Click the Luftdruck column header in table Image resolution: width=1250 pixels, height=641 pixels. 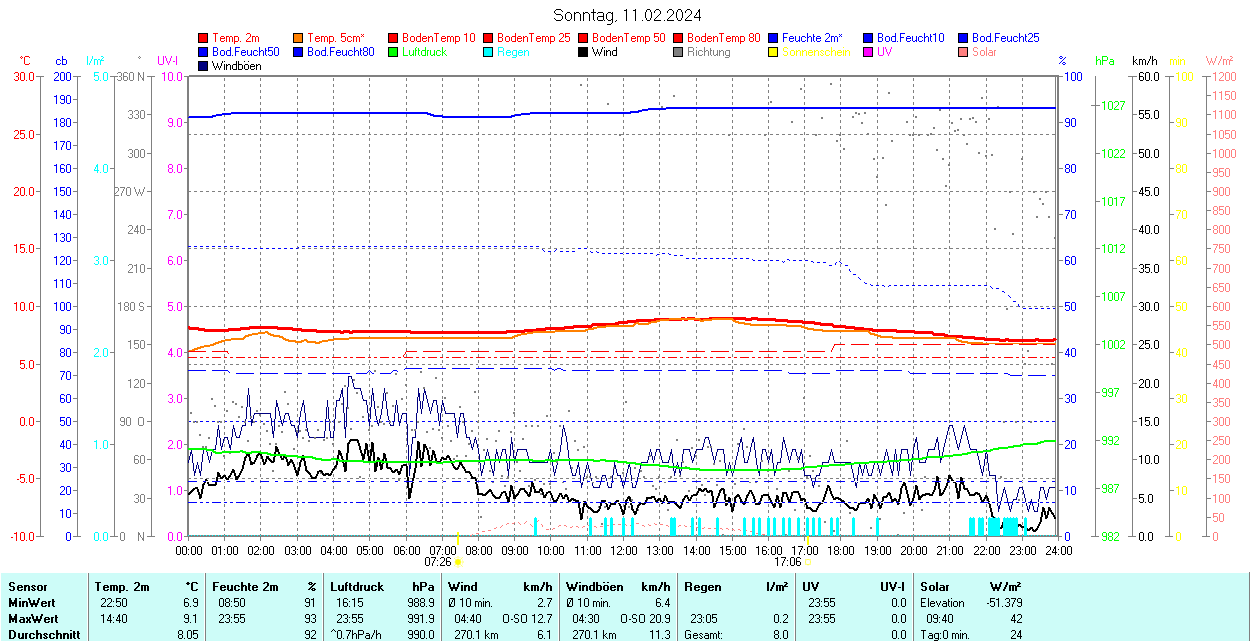click(x=357, y=587)
